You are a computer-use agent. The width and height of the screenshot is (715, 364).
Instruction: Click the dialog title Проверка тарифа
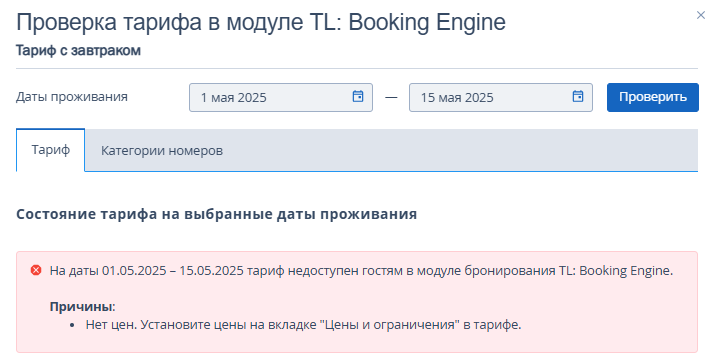[261, 22]
